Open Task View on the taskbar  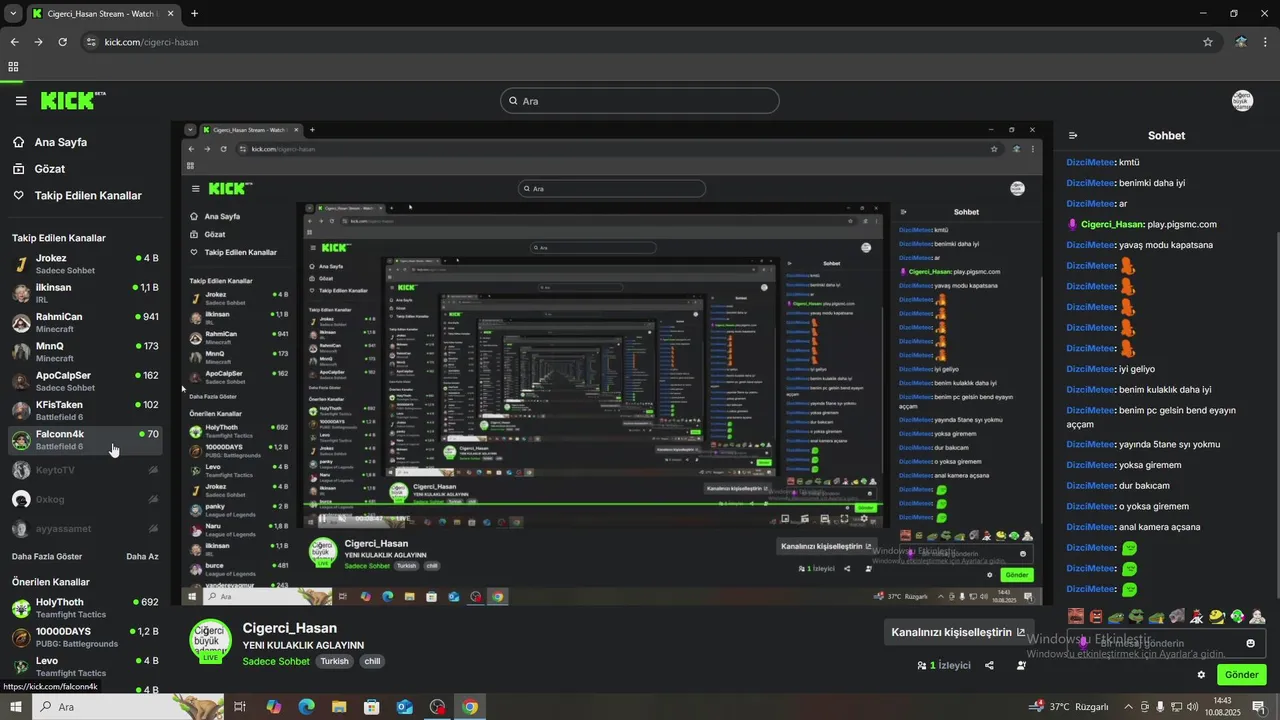pyautogui.click(x=240, y=707)
